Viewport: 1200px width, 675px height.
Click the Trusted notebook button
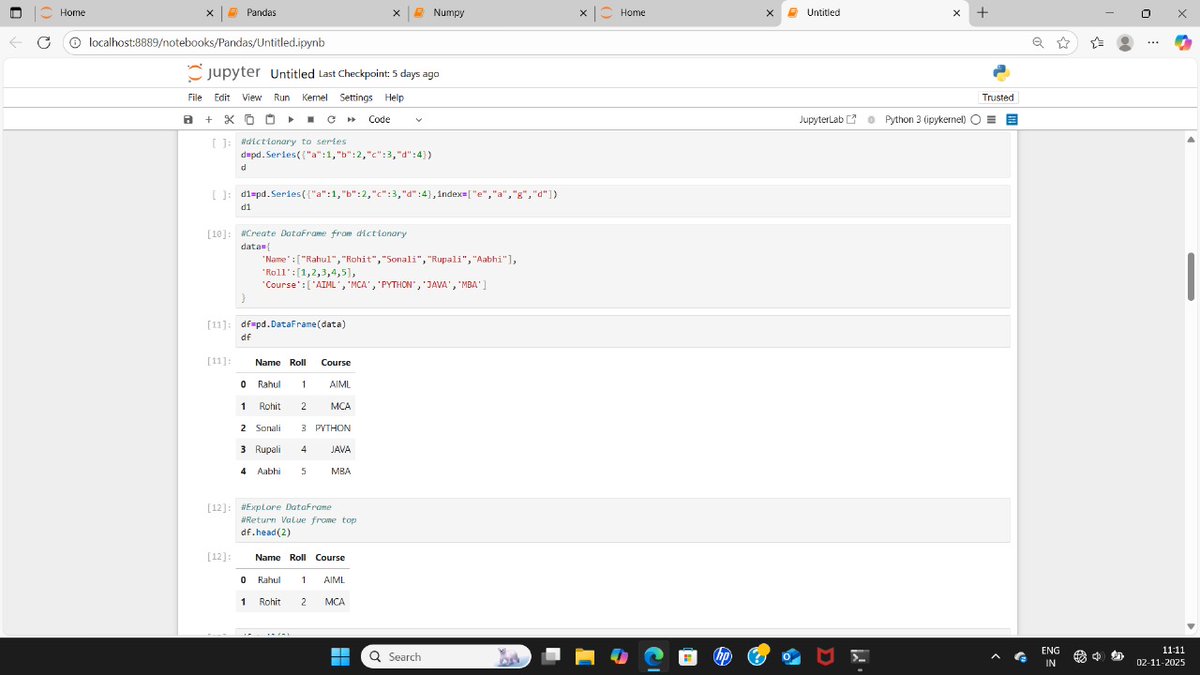(x=997, y=97)
